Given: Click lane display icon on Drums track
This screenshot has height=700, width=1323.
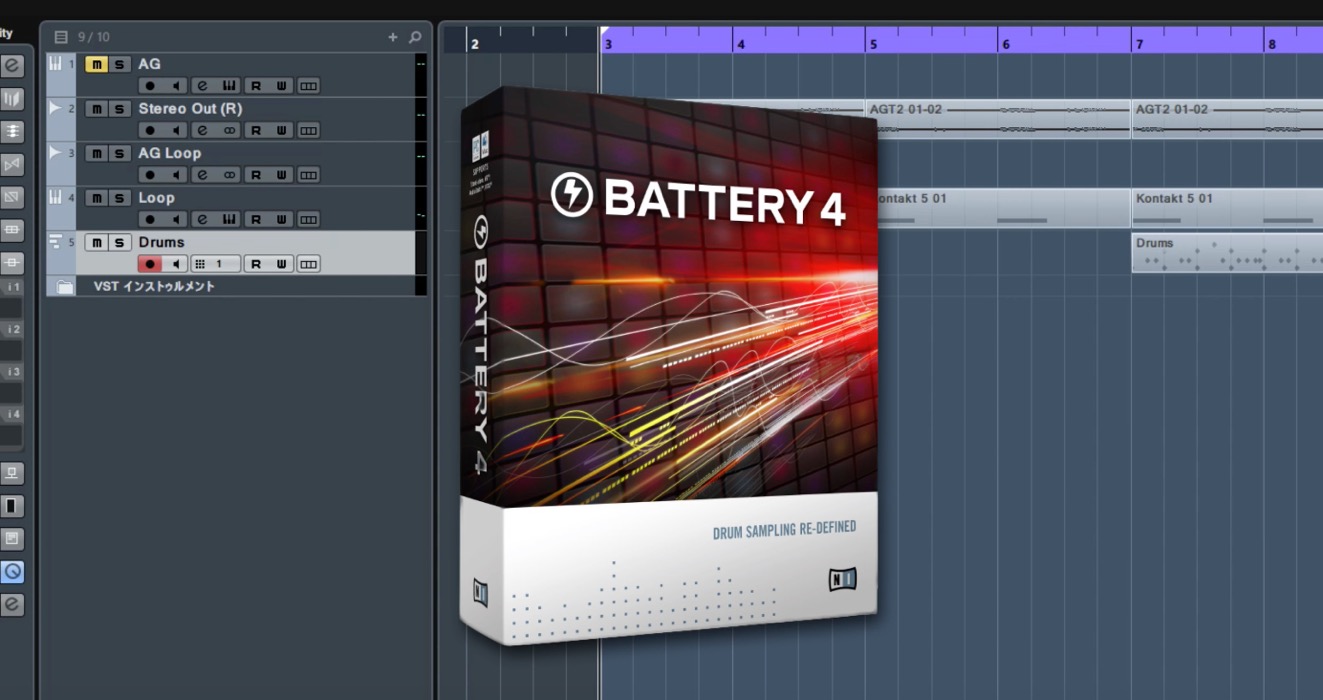Looking at the screenshot, I should coord(309,264).
